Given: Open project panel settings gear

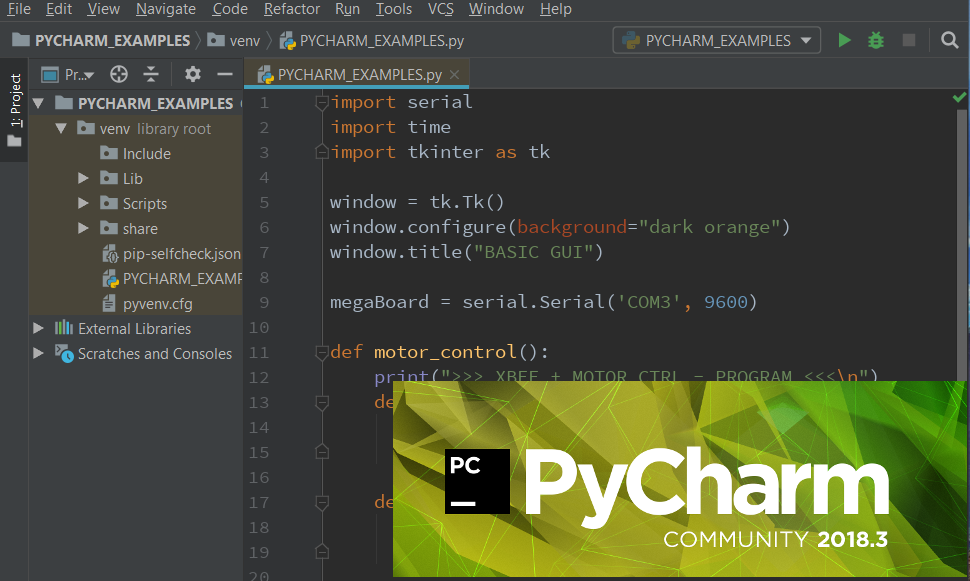Looking at the screenshot, I should (x=192, y=74).
